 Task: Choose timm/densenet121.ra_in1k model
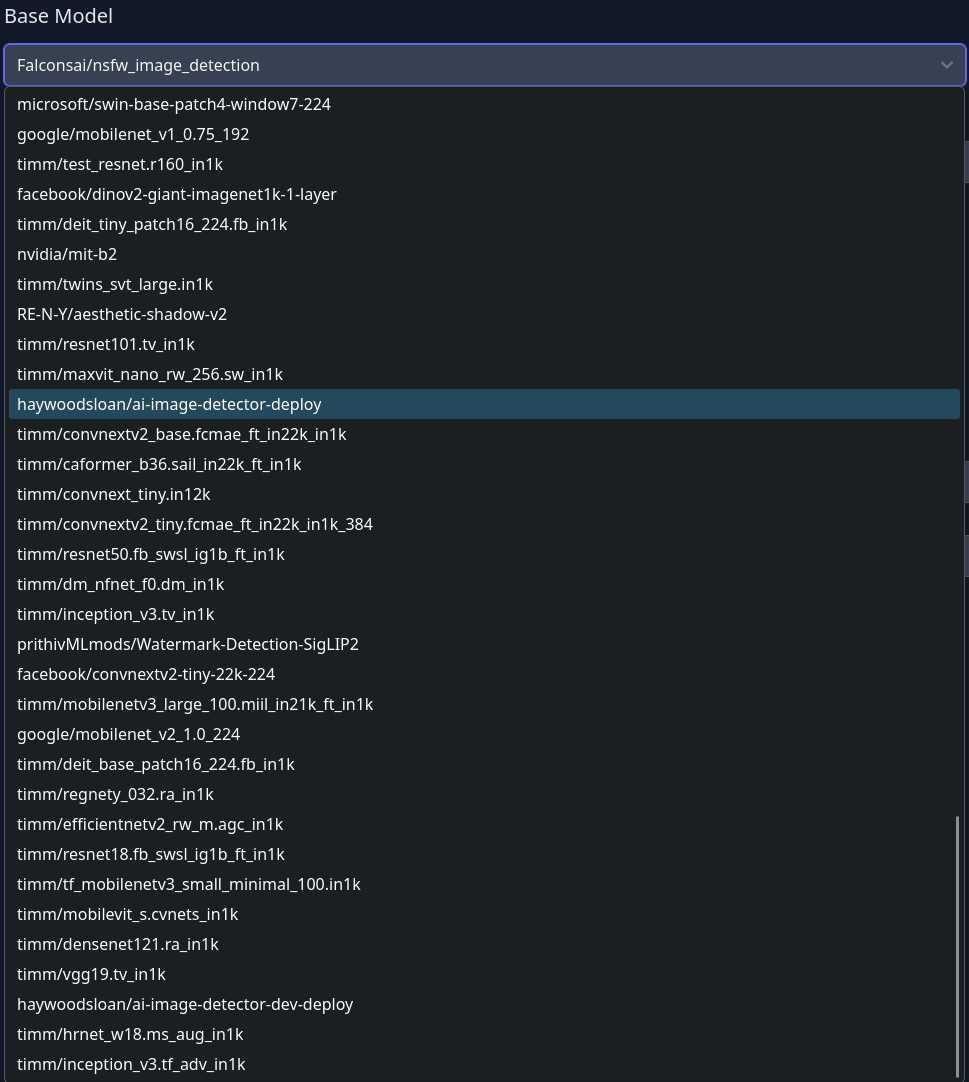pos(484,945)
